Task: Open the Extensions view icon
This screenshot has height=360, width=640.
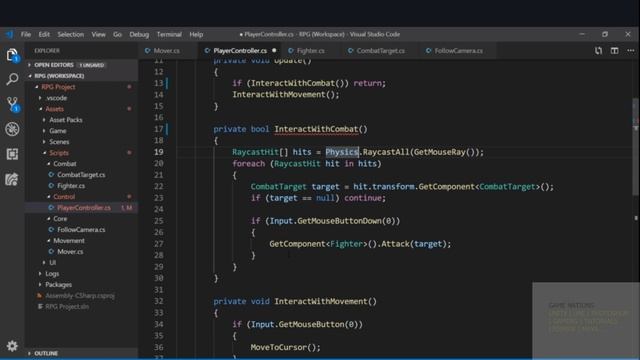Action: pyautogui.click(x=12, y=154)
